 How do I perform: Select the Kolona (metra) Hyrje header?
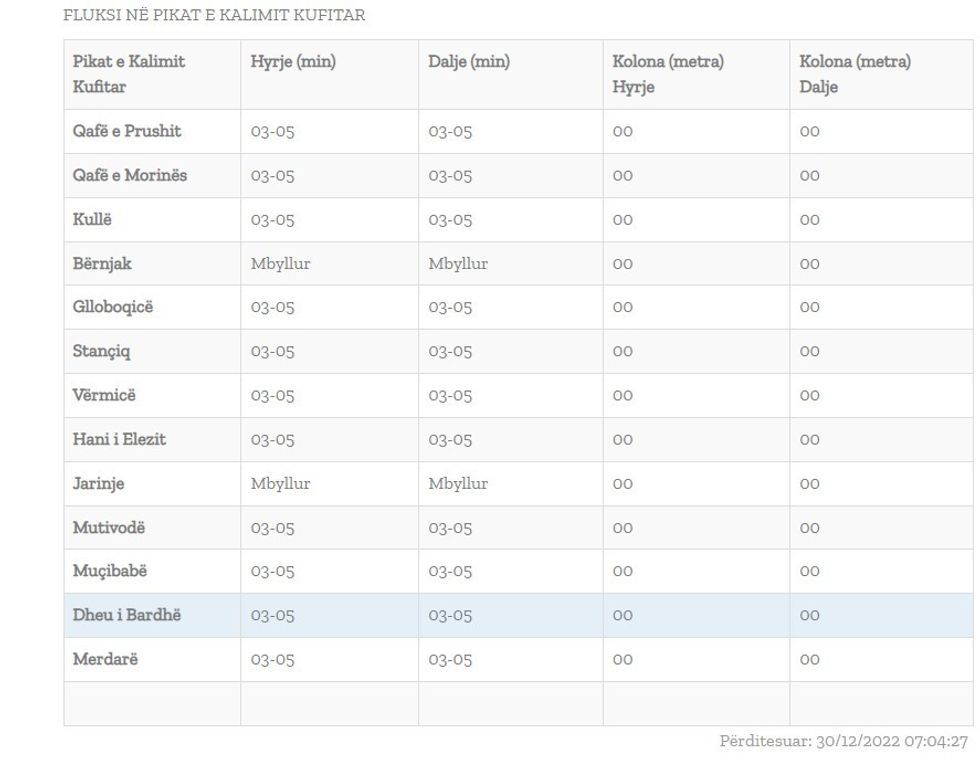pyautogui.click(x=668, y=74)
